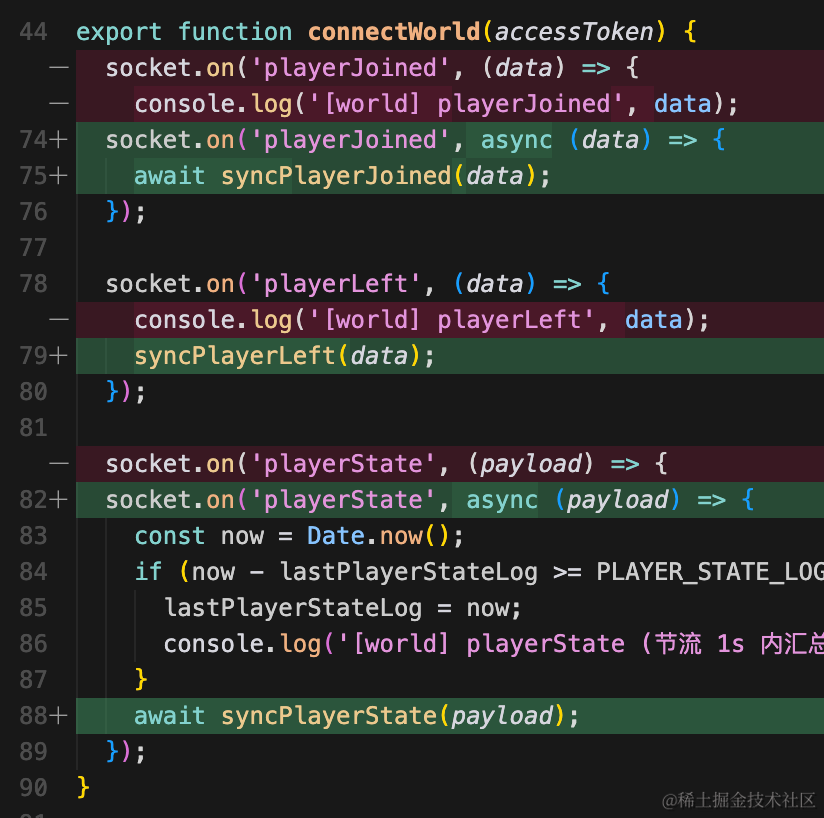Click the syncPlayerJoined call on line 75

[336, 177]
